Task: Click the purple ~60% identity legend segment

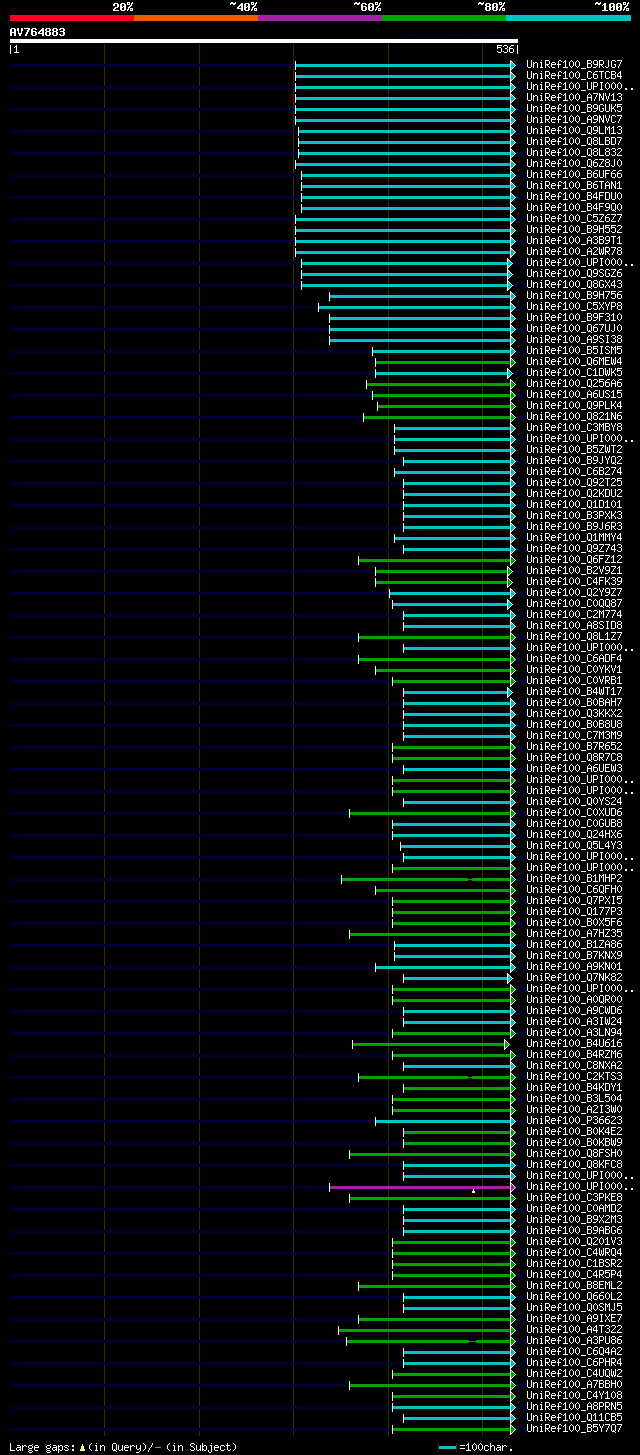Action: [x=320, y=17]
